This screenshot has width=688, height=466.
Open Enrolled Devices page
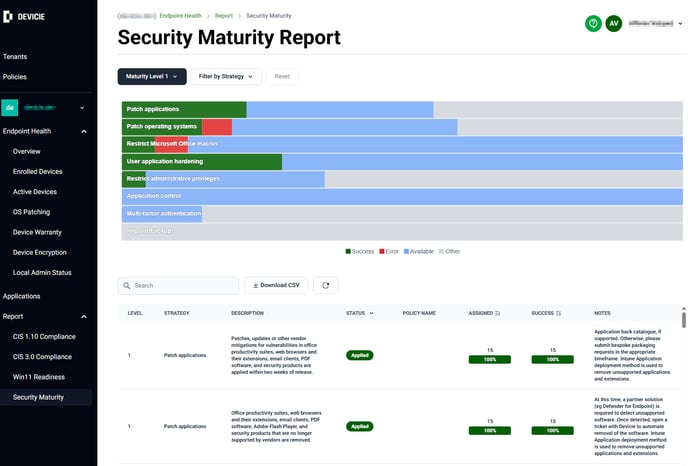click(38, 172)
